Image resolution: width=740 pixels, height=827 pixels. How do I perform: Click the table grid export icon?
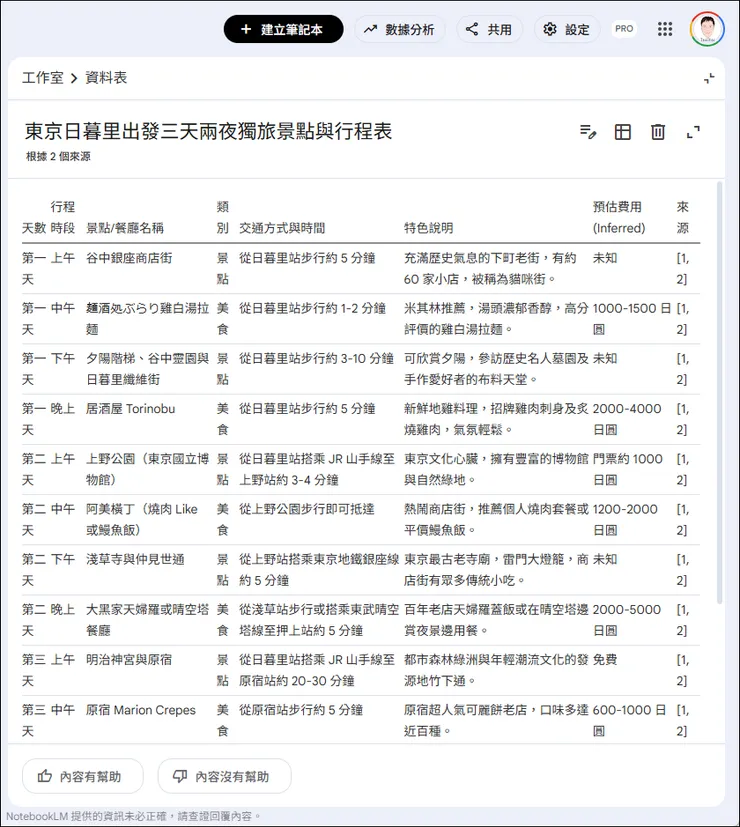(x=623, y=132)
